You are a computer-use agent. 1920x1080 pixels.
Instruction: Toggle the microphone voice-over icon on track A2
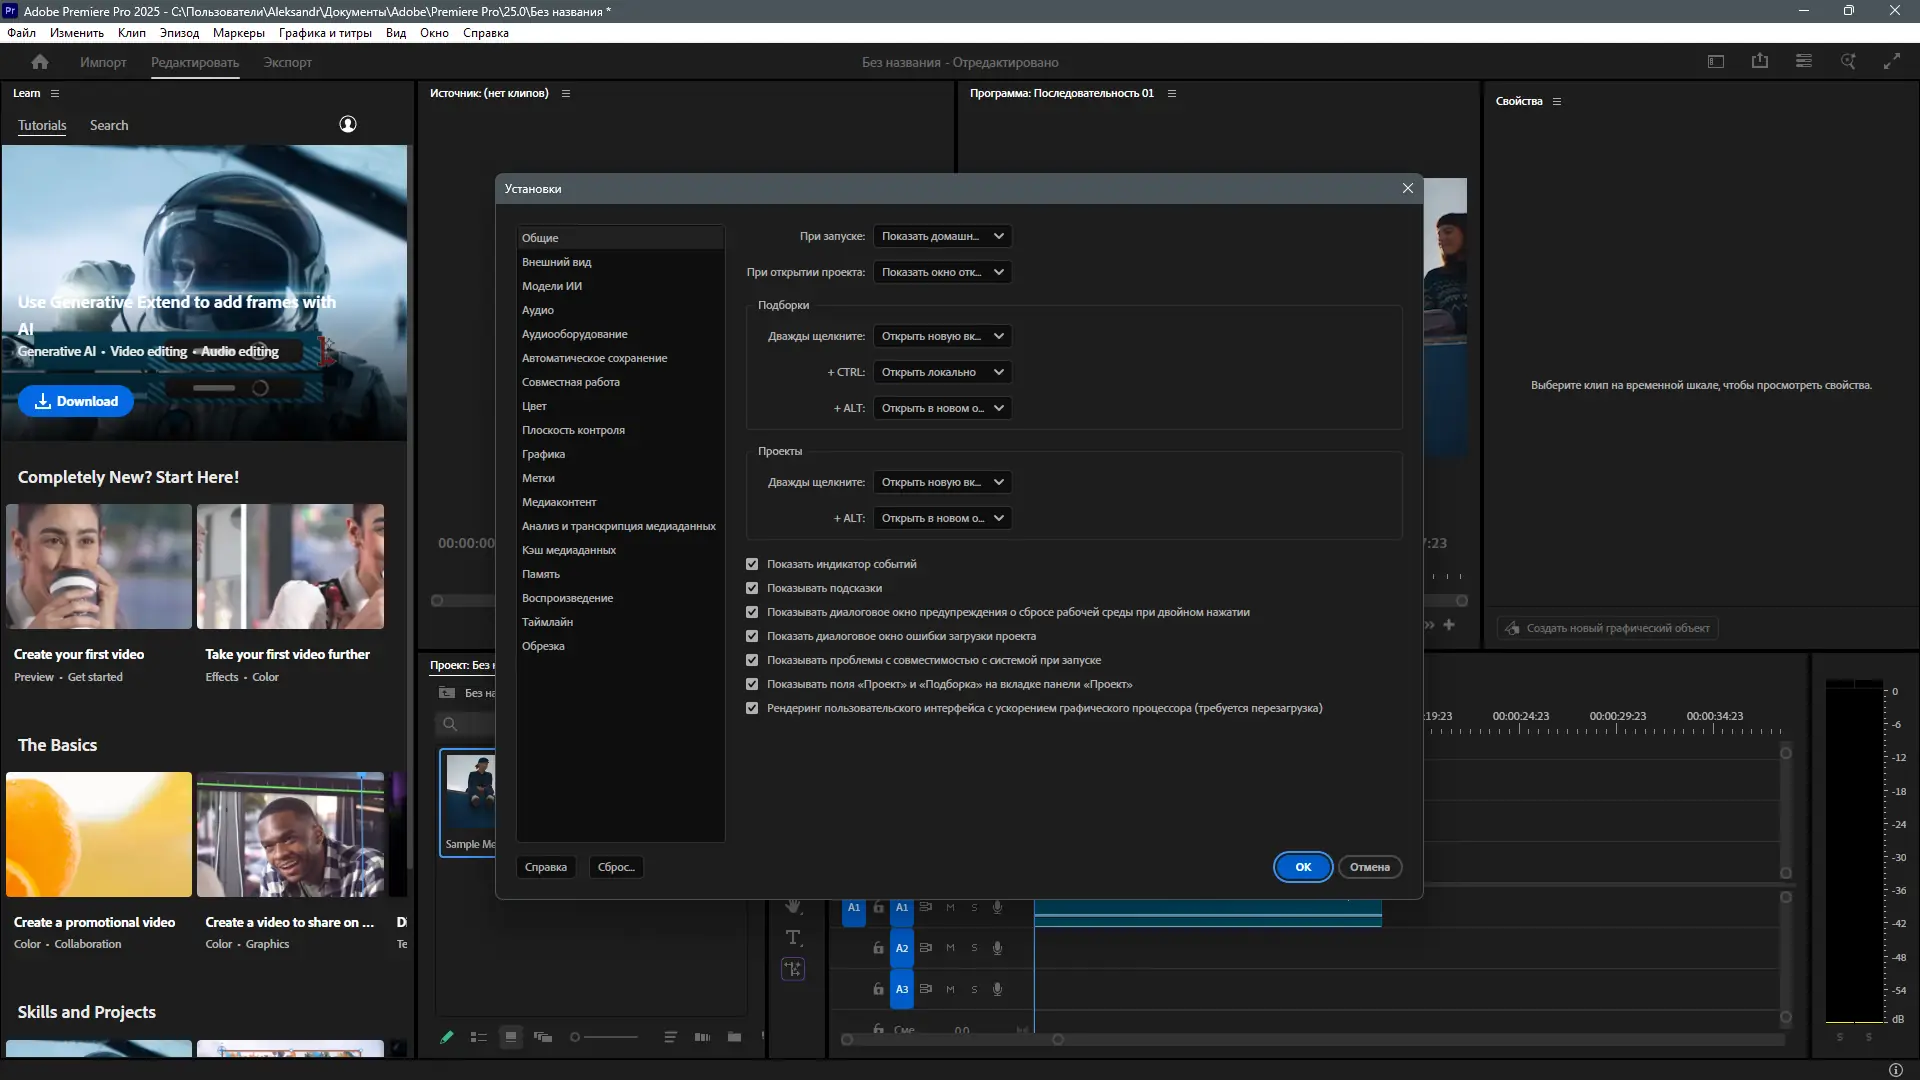click(997, 947)
